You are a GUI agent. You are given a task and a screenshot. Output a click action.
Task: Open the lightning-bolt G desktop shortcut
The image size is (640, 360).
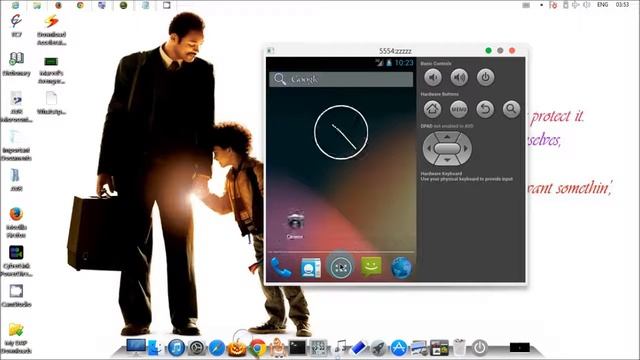coord(16,25)
